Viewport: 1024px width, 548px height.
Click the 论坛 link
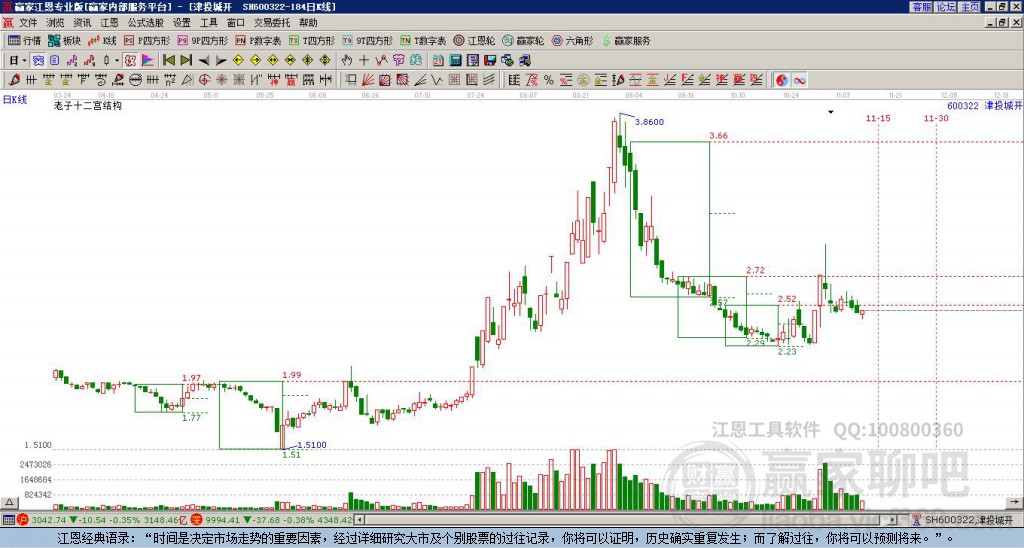tap(946, 7)
